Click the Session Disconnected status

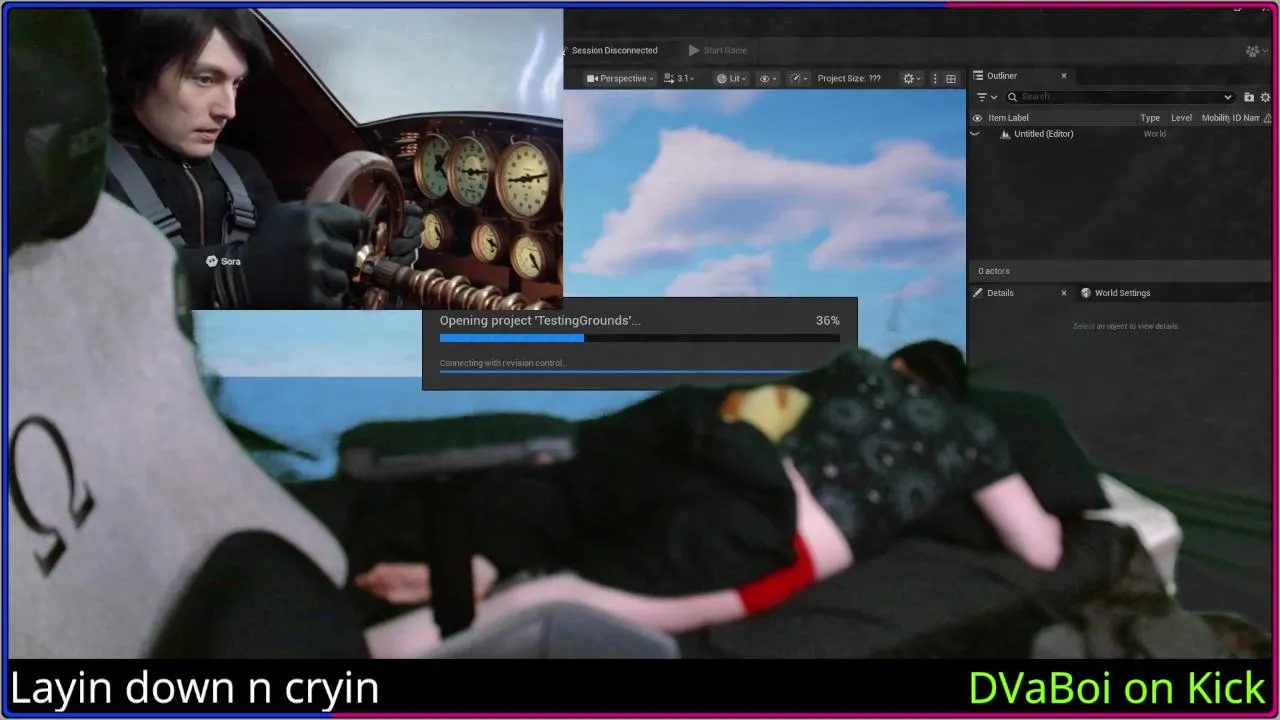[x=614, y=50]
